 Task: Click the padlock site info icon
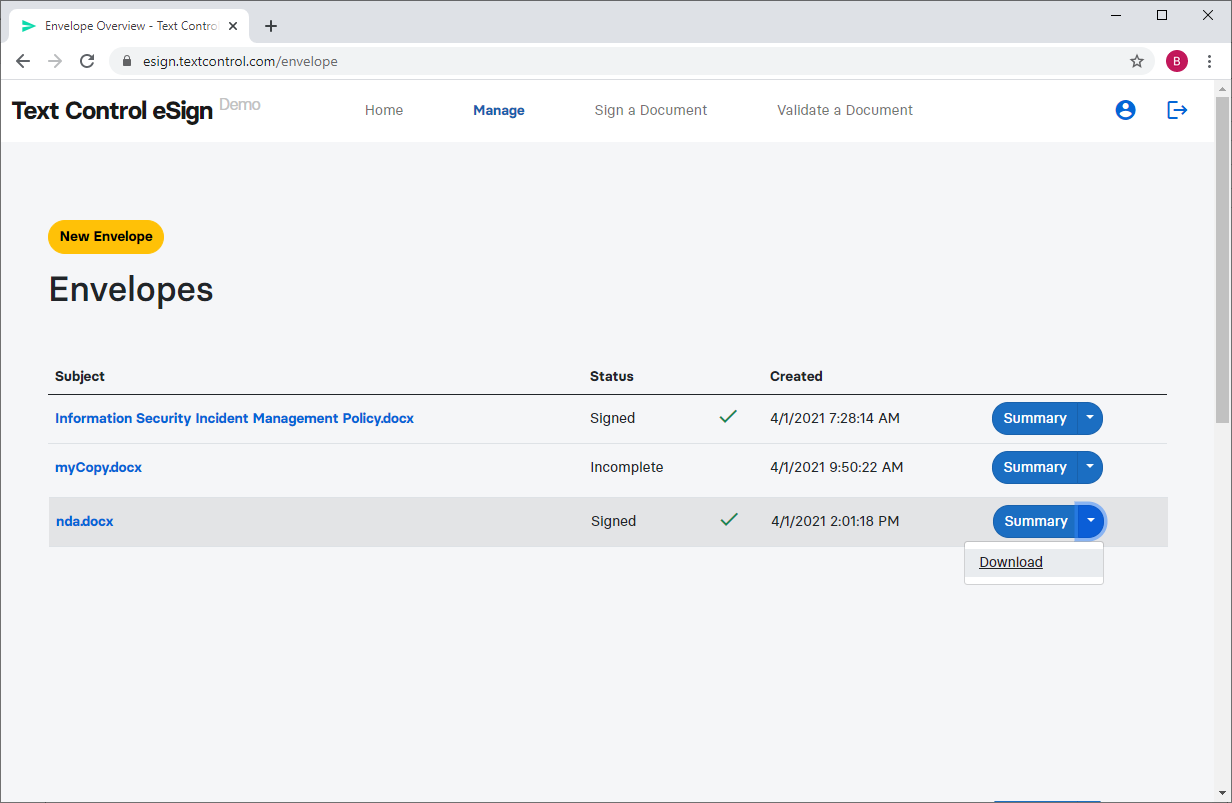(126, 61)
